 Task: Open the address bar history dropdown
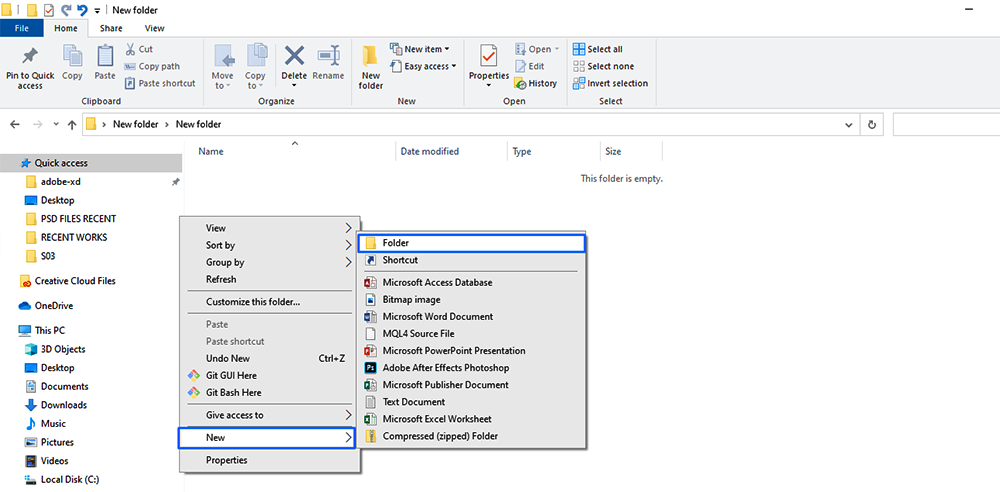(x=849, y=125)
